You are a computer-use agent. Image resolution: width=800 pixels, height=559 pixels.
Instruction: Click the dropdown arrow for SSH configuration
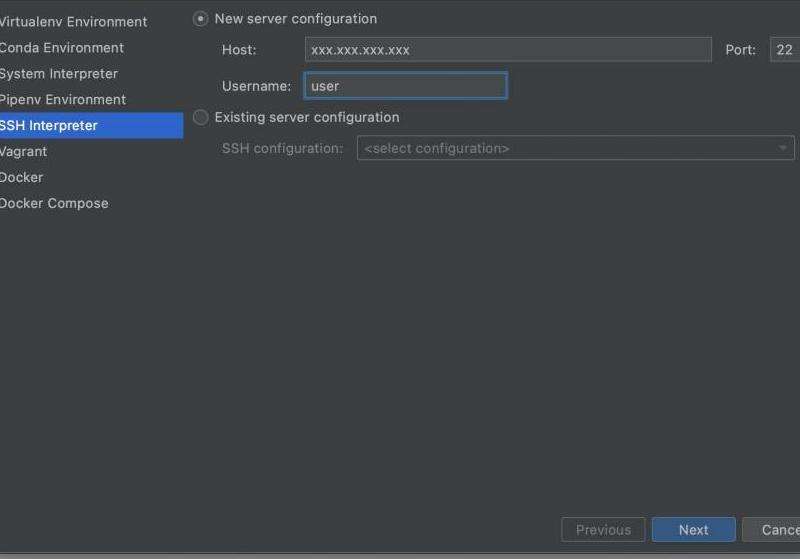pos(782,148)
